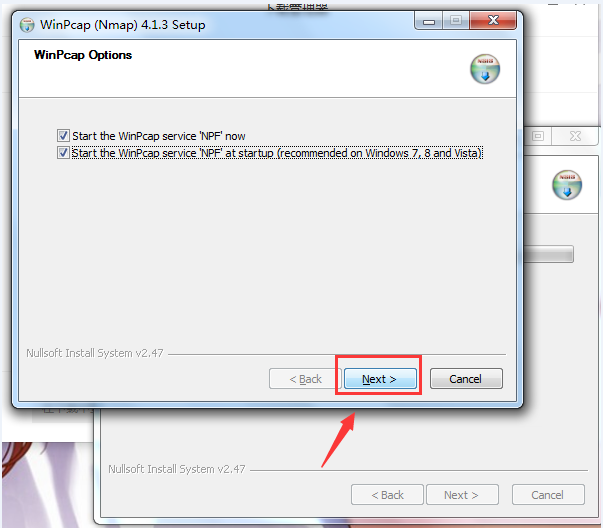Click the progress bar in background installer
This screenshot has height=528, width=603.
pyautogui.click(x=549, y=254)
